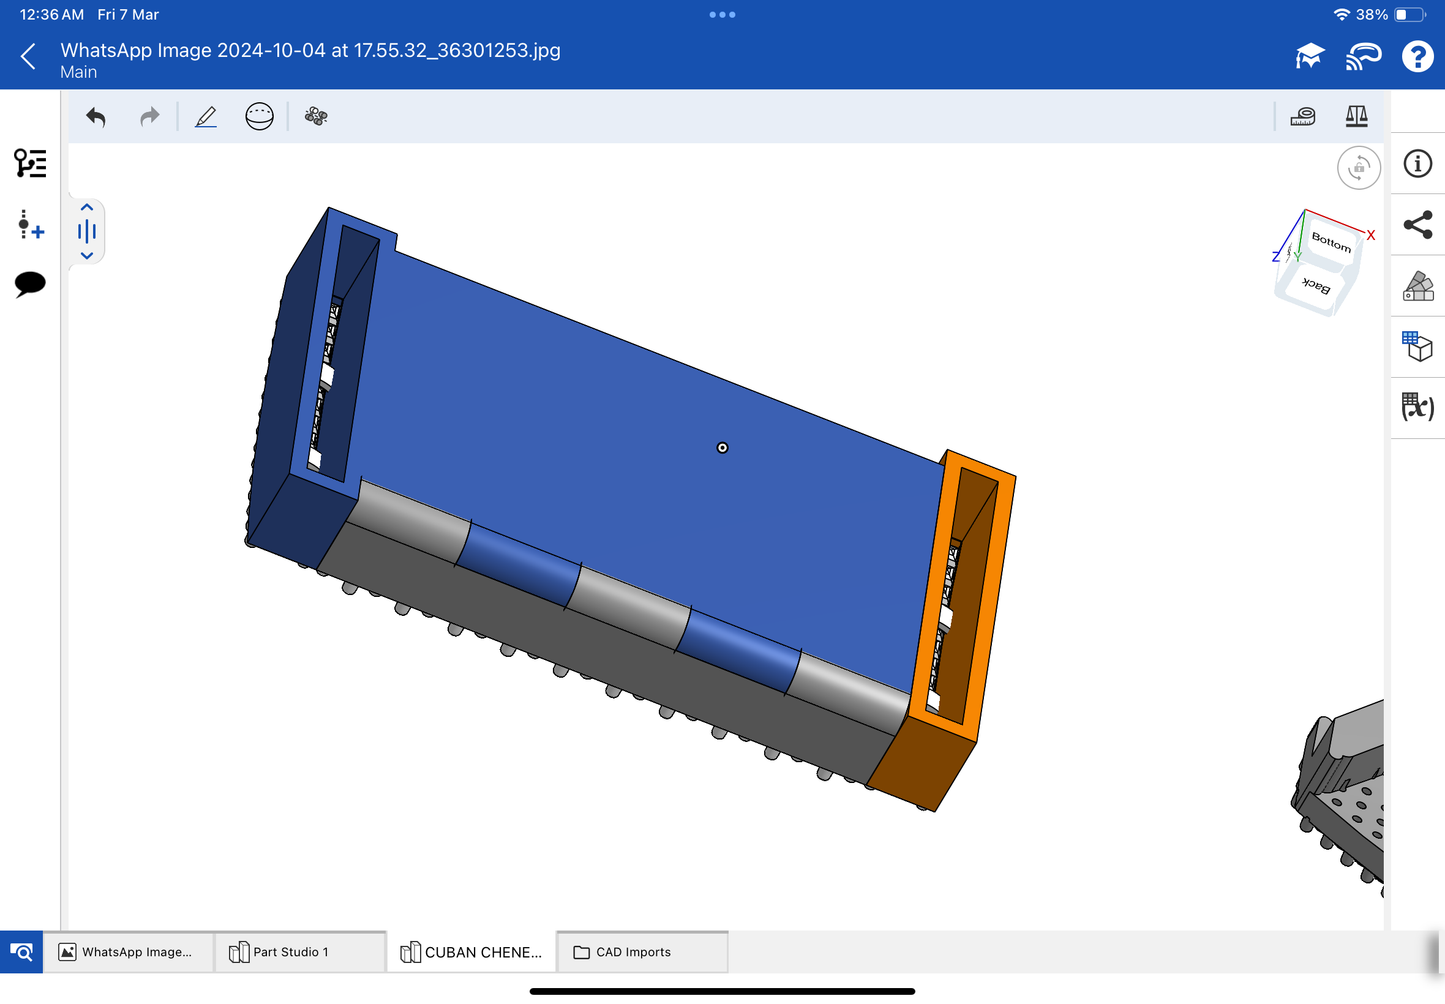
Task: Toggle the view rotation lock button
Action: (1358, 168)
